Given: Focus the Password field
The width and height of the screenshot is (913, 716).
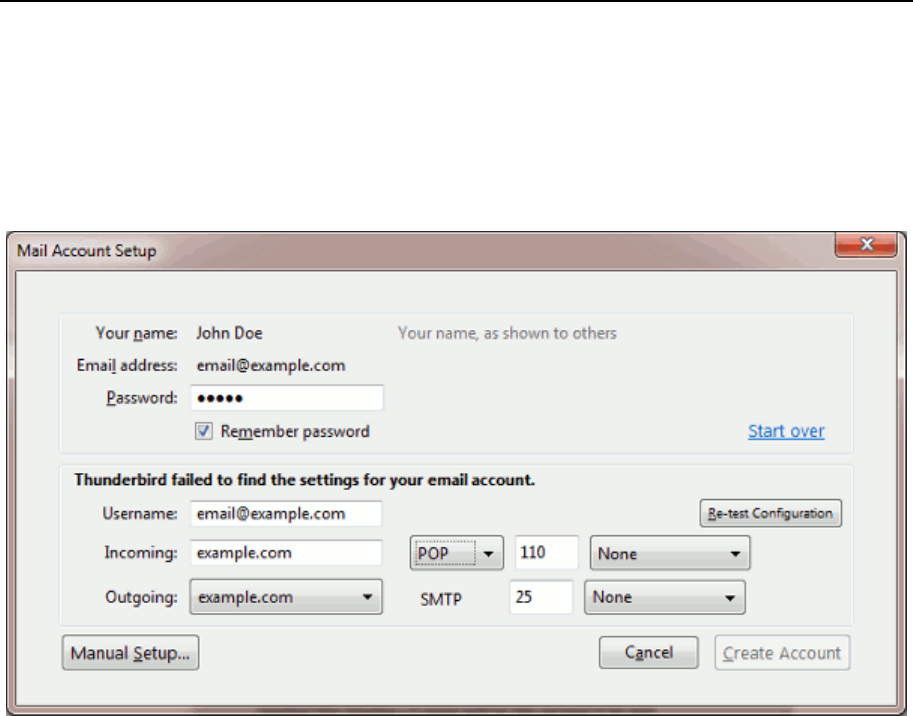Looking at the screenshot, I should pyautogui.click(x=287, y=398).
